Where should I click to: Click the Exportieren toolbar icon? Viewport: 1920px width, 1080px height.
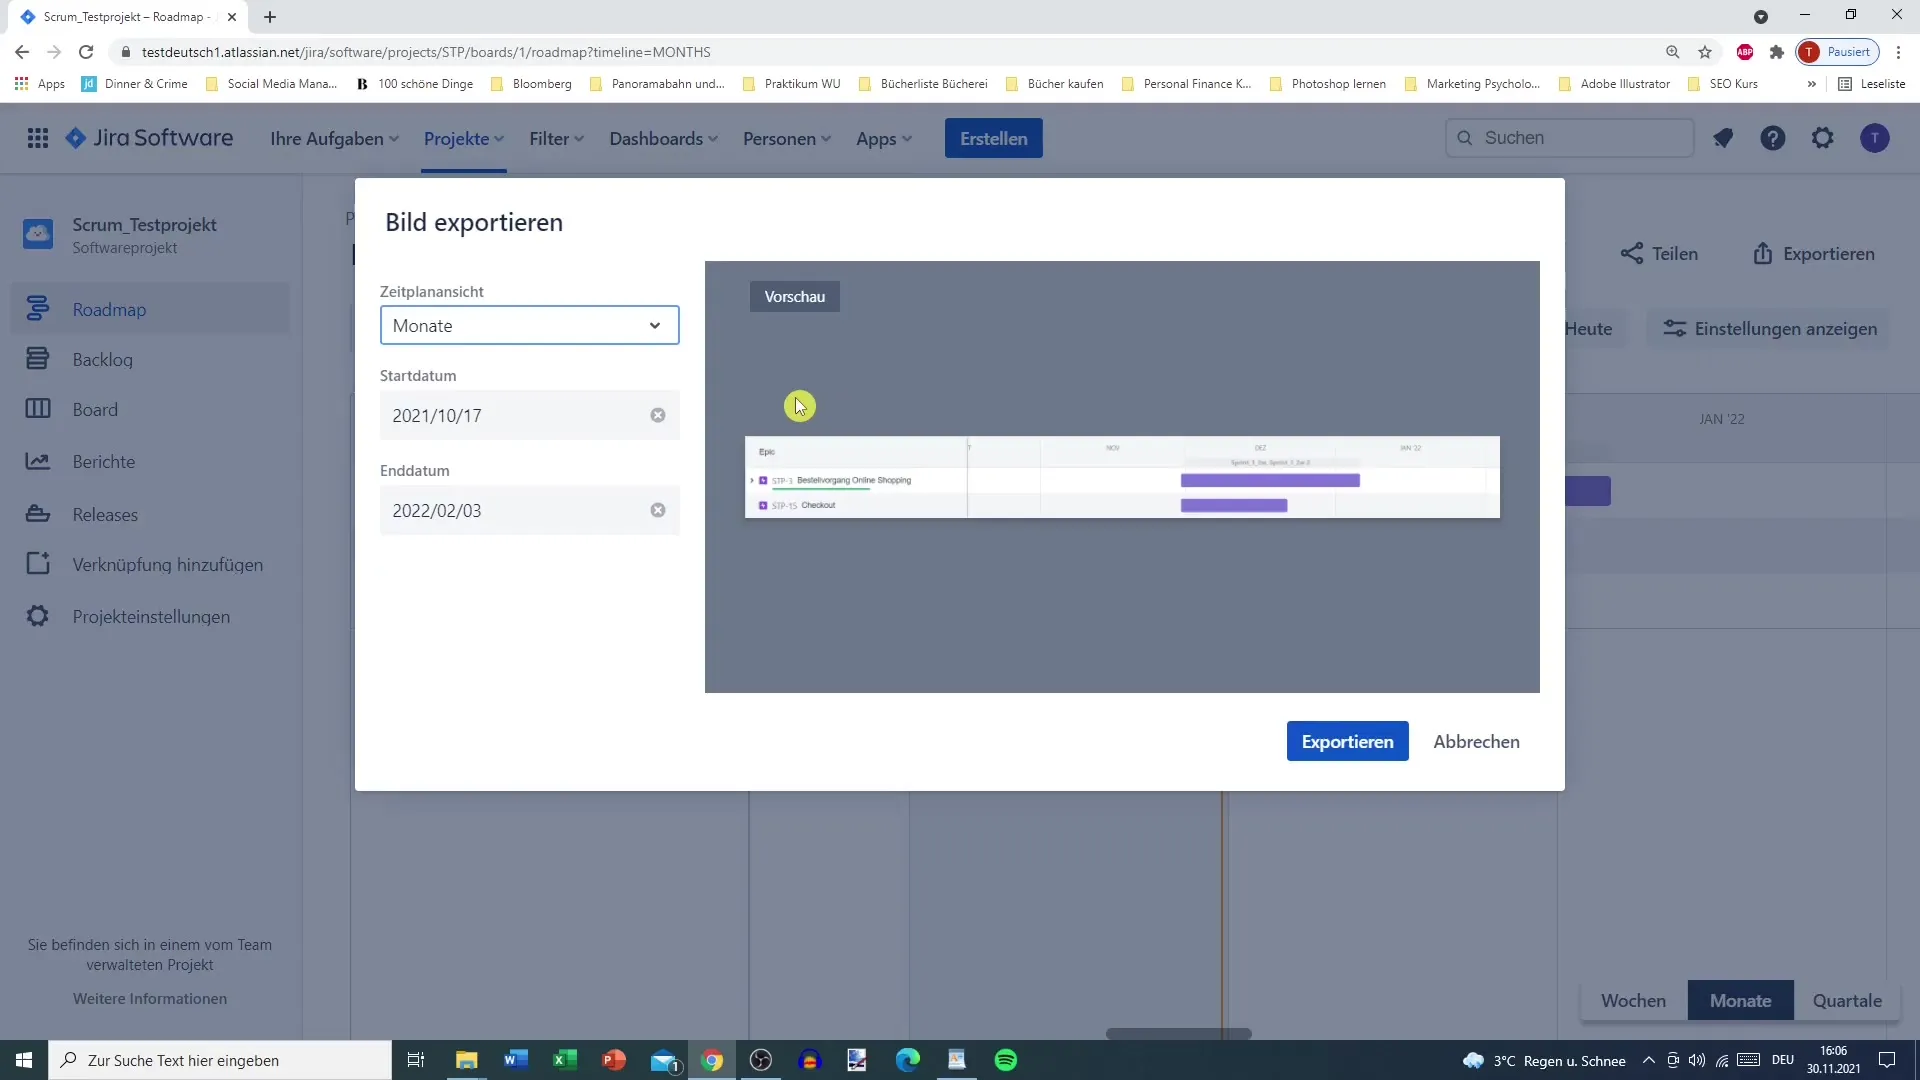pos(1813,253)
